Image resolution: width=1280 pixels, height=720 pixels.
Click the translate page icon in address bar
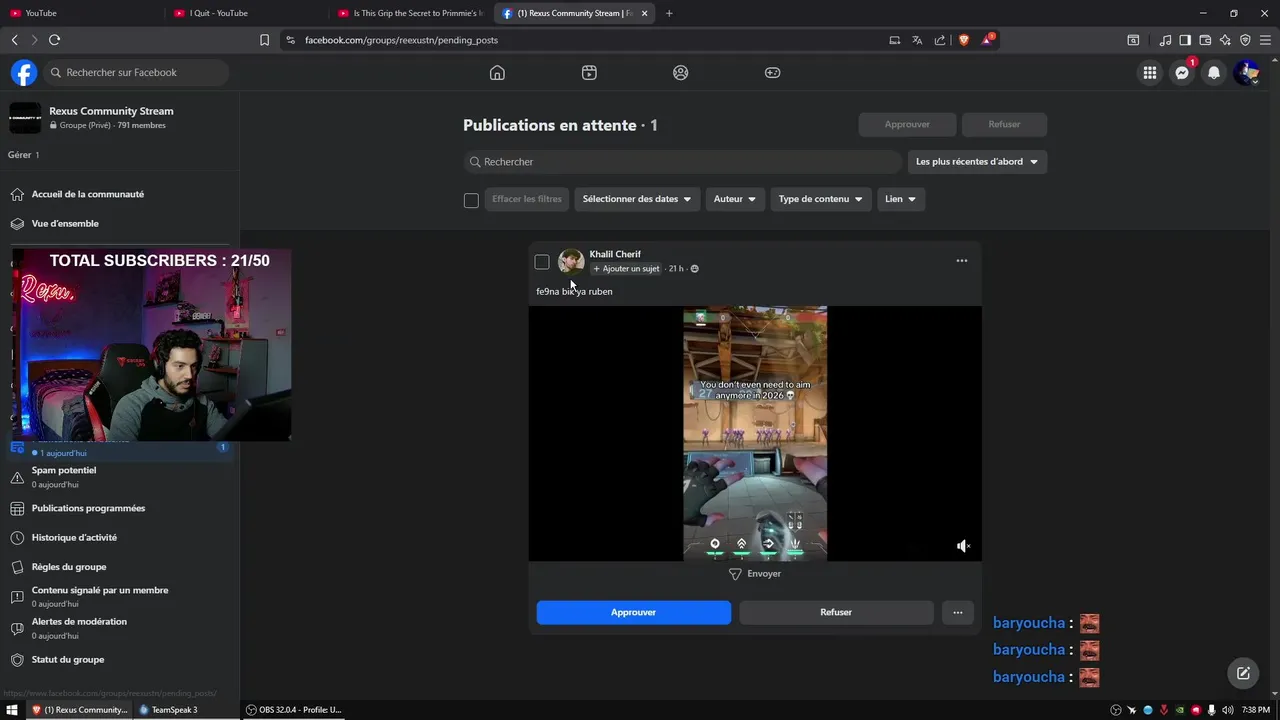[x=917, y=40]
